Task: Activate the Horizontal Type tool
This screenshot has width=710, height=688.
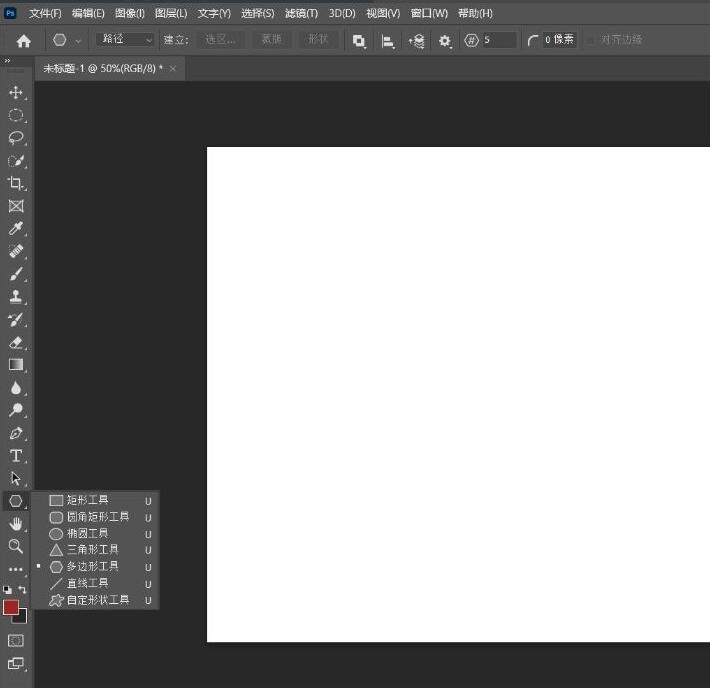Action: (x=16, y=456)
